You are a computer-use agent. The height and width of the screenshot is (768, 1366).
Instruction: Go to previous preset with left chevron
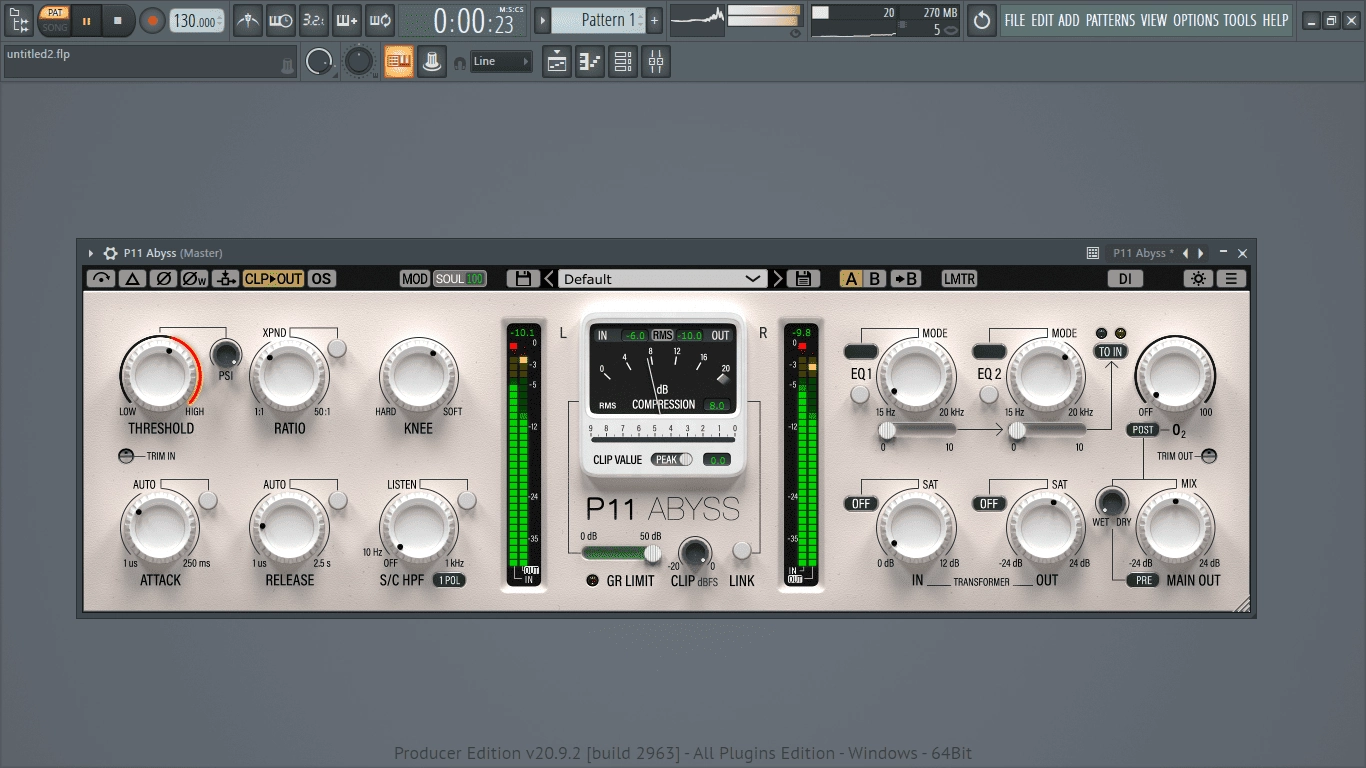[x=548, y=279]
